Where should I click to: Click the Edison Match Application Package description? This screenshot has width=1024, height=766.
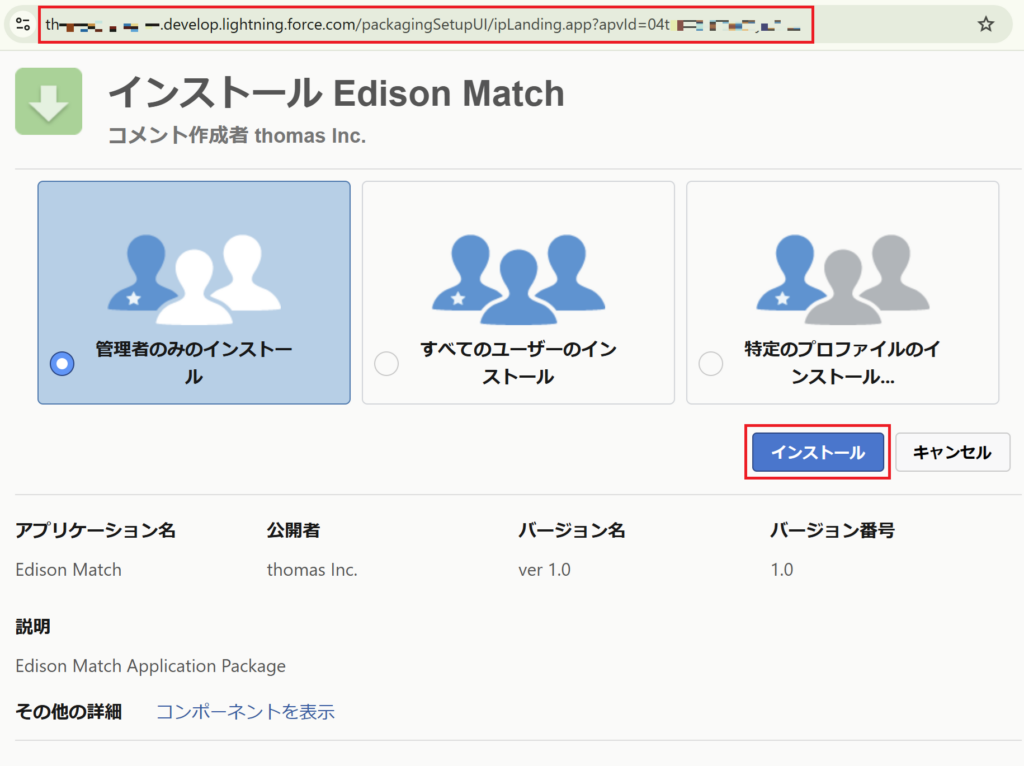(x=150, y=666)
